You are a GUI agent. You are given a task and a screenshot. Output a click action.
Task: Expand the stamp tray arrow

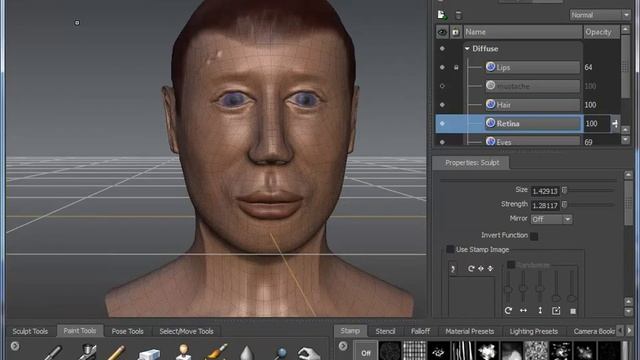click(343, 346)
